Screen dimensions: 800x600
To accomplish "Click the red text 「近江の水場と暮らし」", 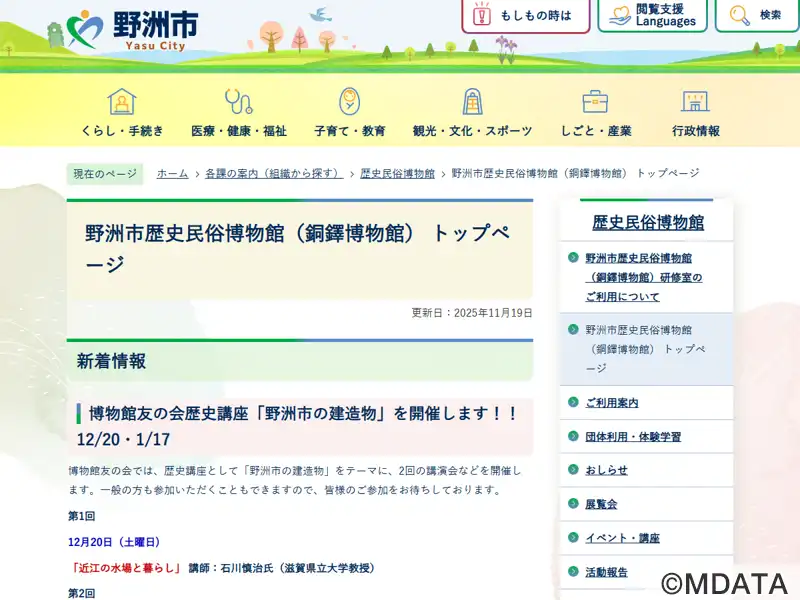I will coord(125,568).
